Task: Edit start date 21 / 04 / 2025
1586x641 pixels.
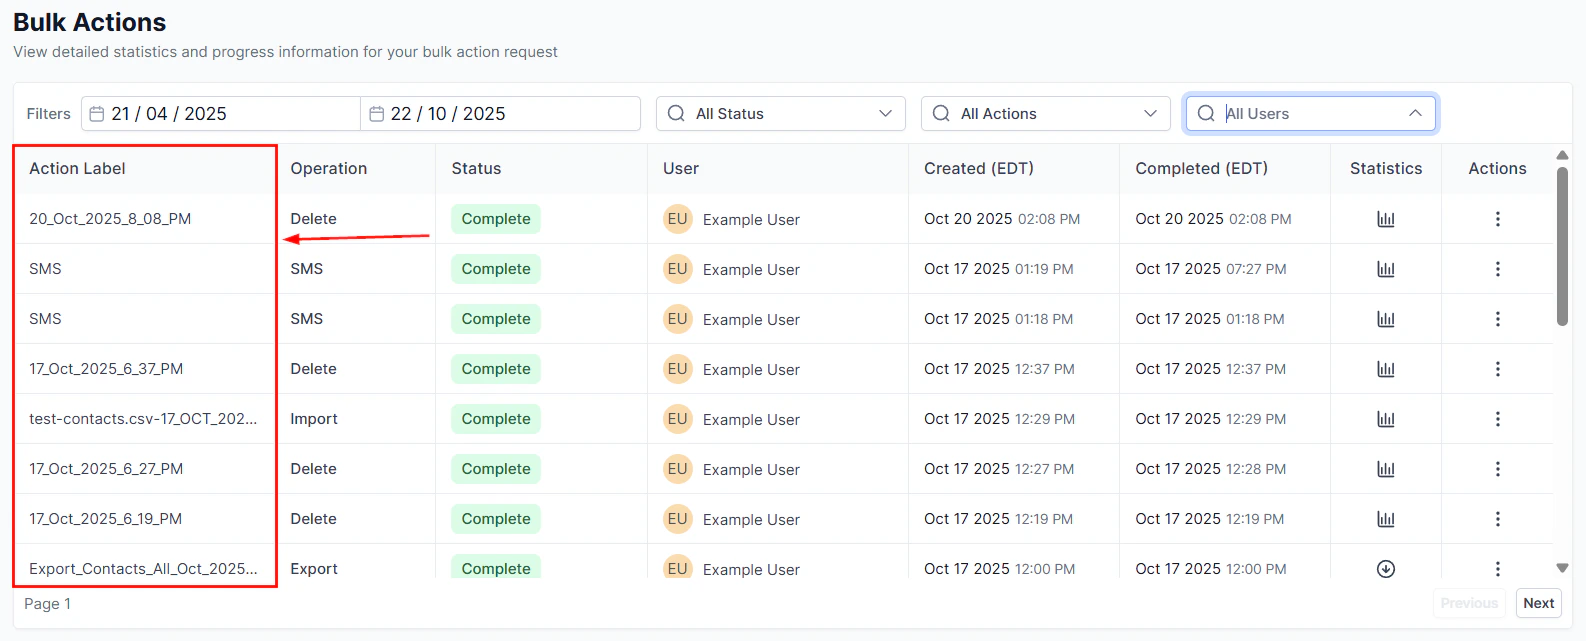Action: point(220,114)
